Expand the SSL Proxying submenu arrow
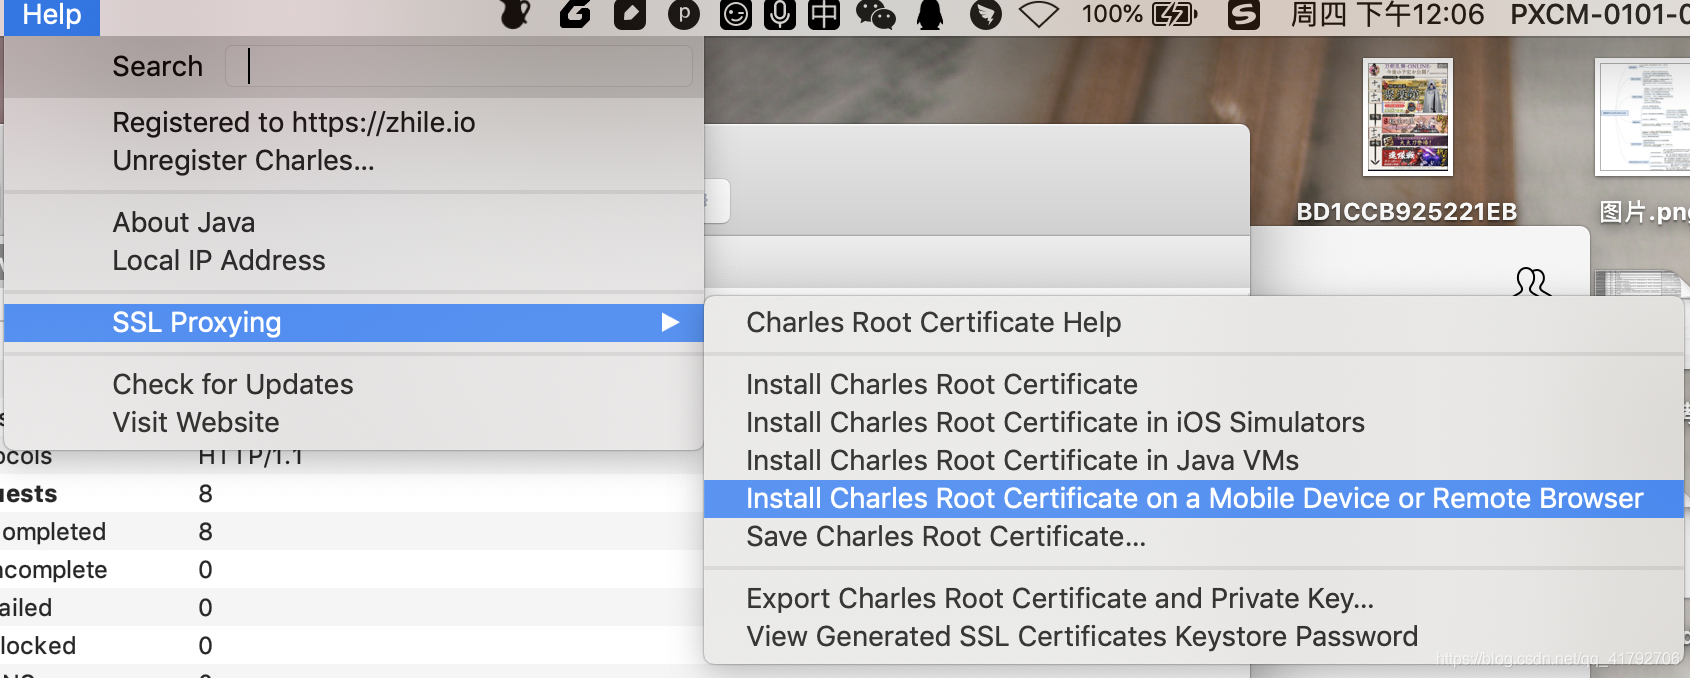The image size is (1690, 678). (x=670, y=322)
